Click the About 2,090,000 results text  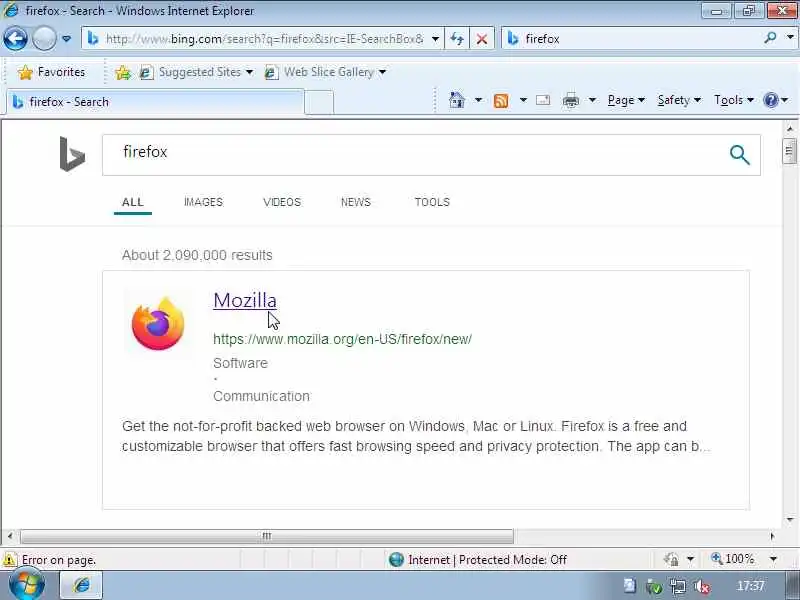click(x=197, y=255)
